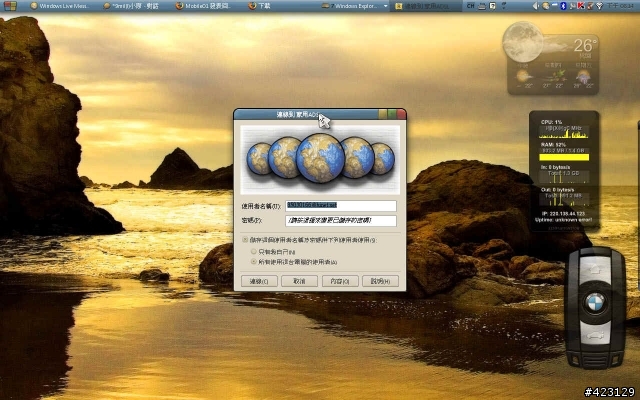Click the Connect (連線) button
This screenshot has height=400, width=640.
click(259, 281)
